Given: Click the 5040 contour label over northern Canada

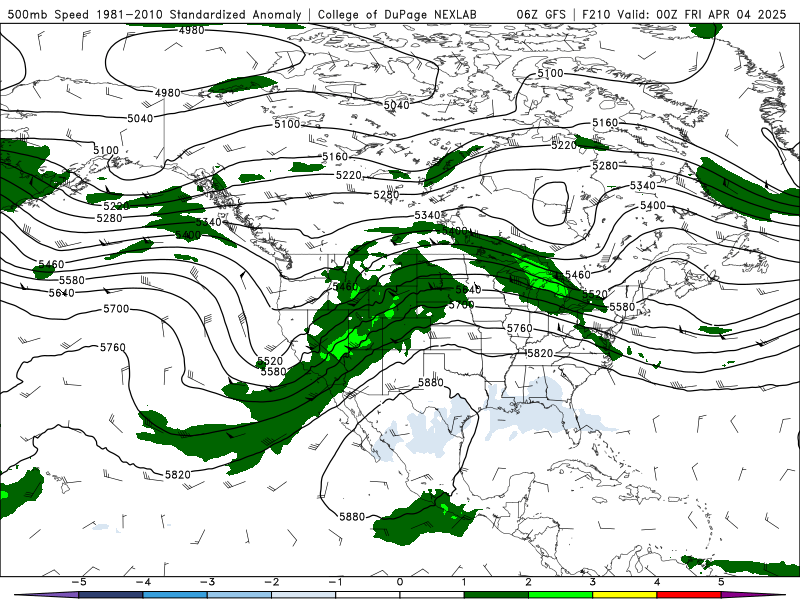Looking at the screenshot, I should pyautogui.click(x=396, y=105).
